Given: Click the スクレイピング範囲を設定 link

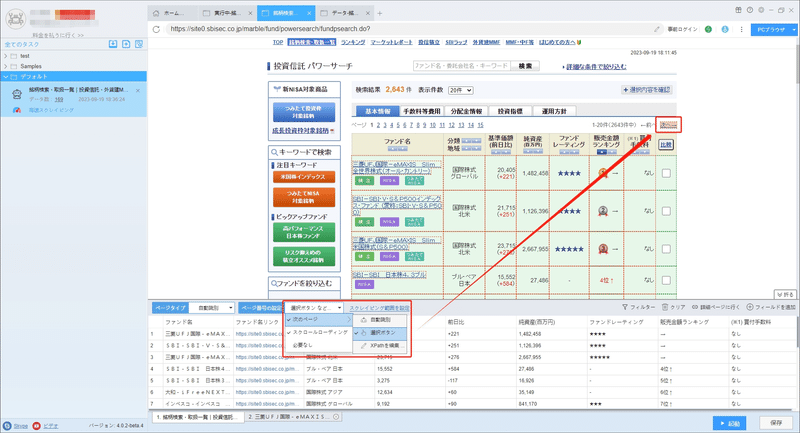Looking at the screenshot, I should tap(379, 308).
